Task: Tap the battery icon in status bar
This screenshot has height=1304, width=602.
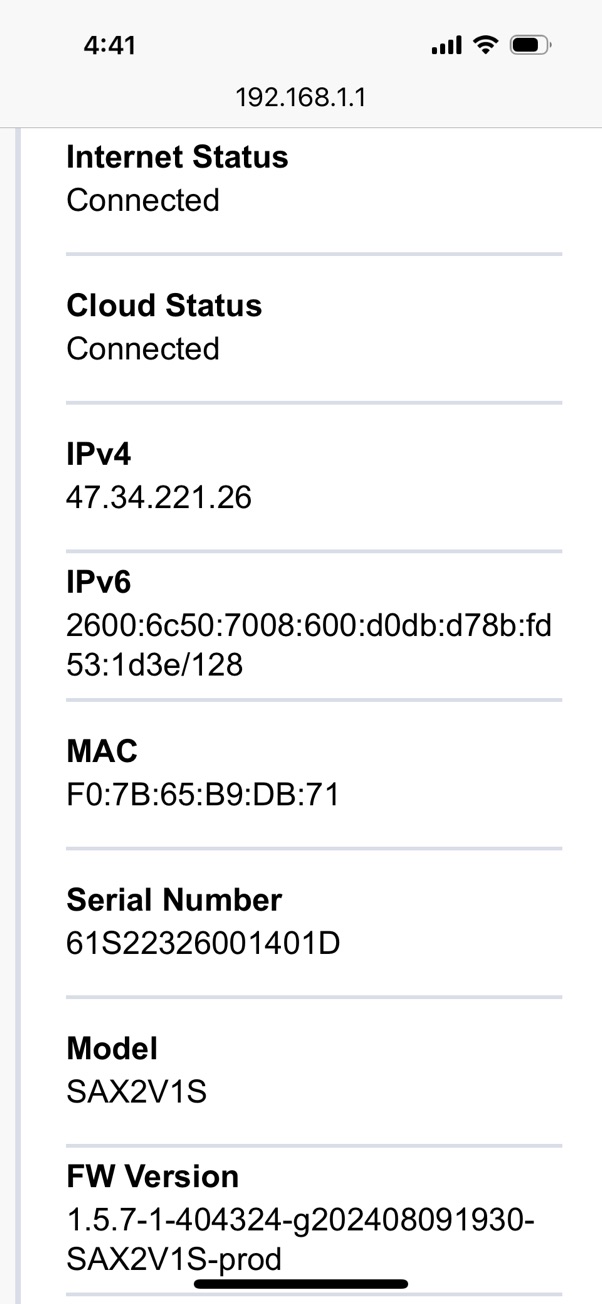Action: tap(530, 45)
